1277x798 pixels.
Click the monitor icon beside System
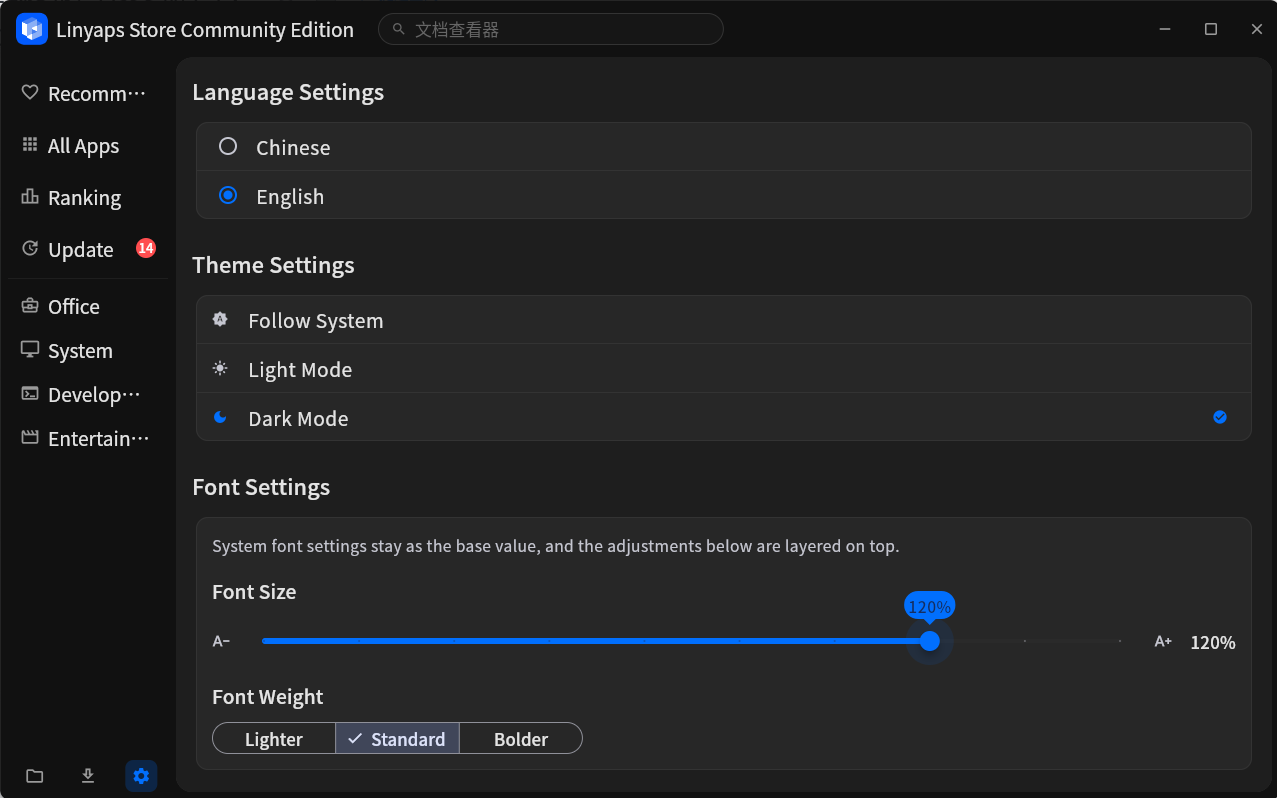coord(30,350)
